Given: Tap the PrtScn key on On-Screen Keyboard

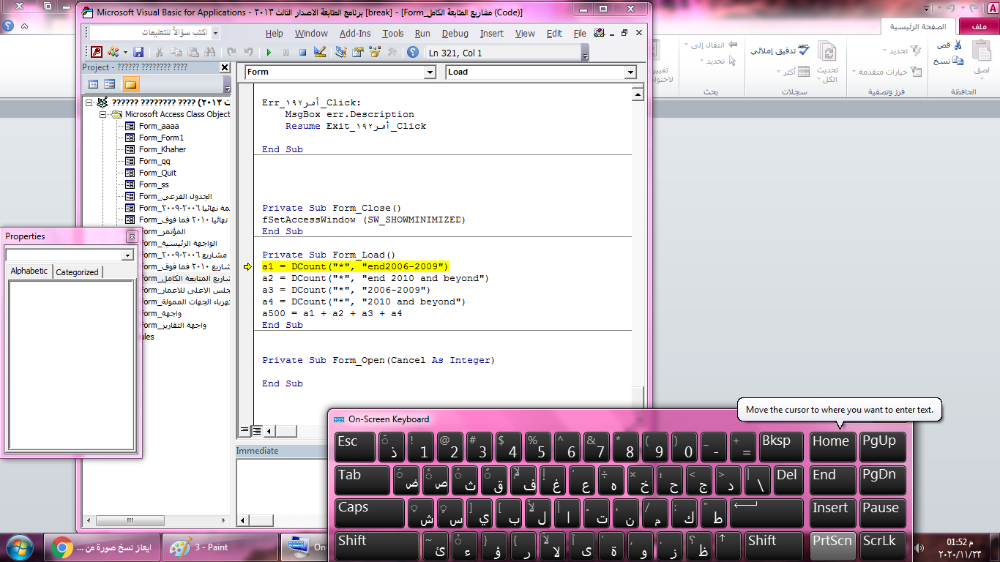Looking at the screenshot, I should 832,547.
